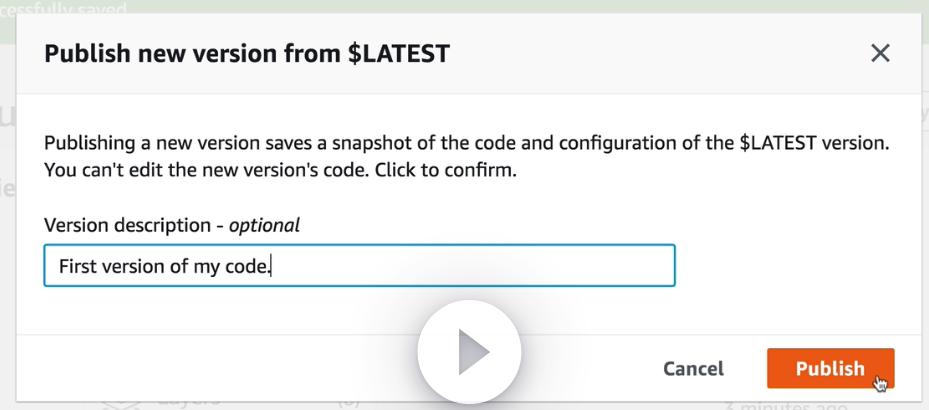The width and height of the screenshot is (929, 410).
Task: Click the italic word "optional"
Action: coord(265,226)
